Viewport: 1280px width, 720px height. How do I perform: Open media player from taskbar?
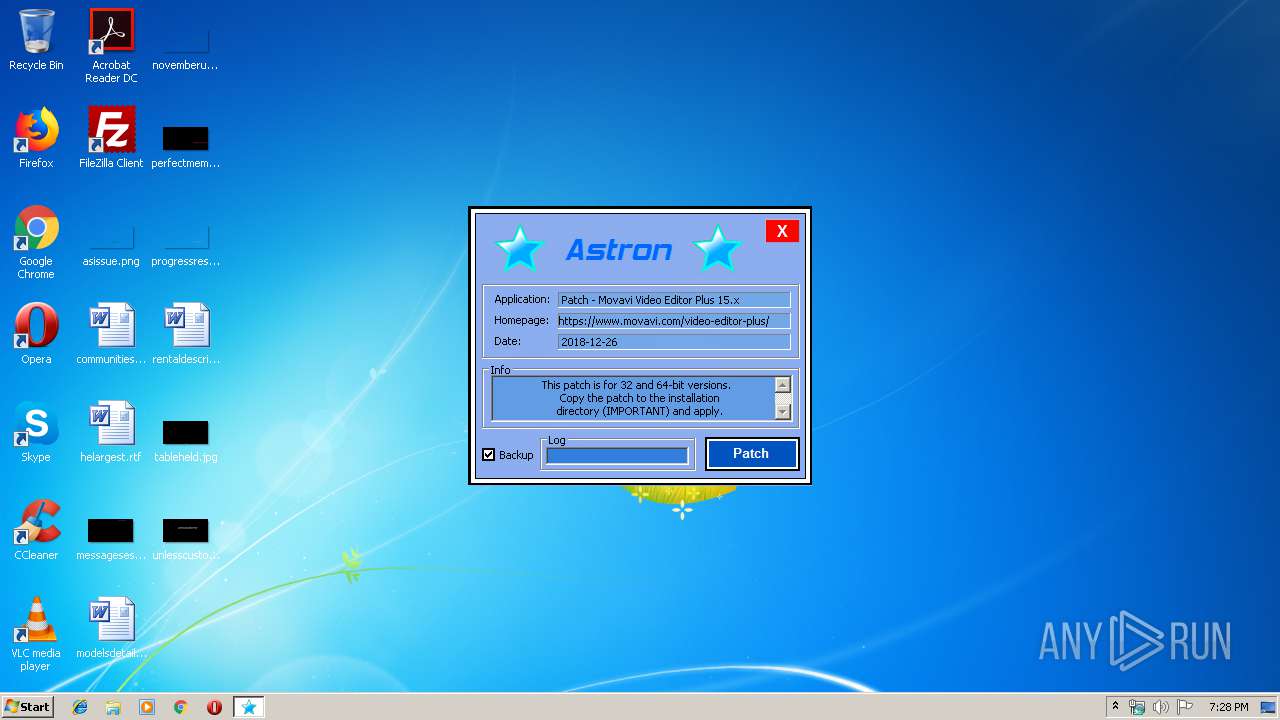(x=147, y=707)
